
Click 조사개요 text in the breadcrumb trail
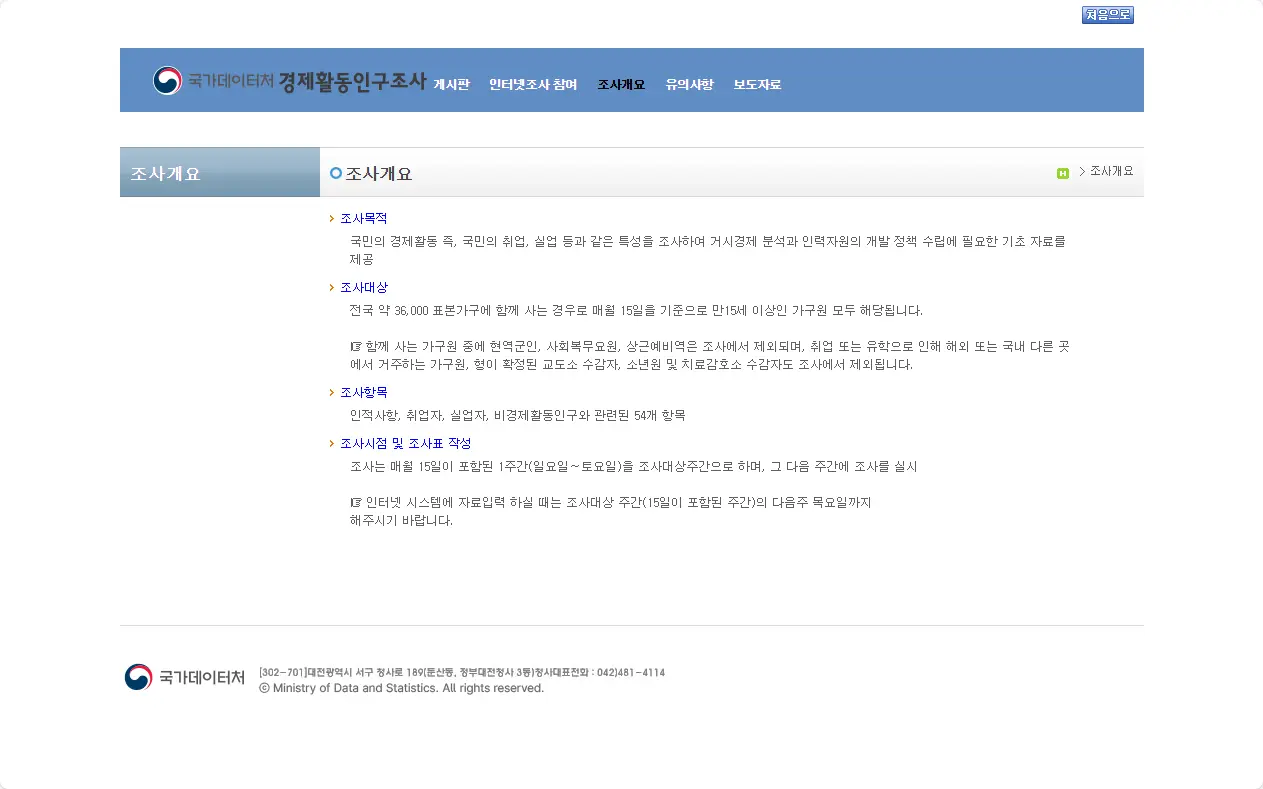[x=1110, y=171]
